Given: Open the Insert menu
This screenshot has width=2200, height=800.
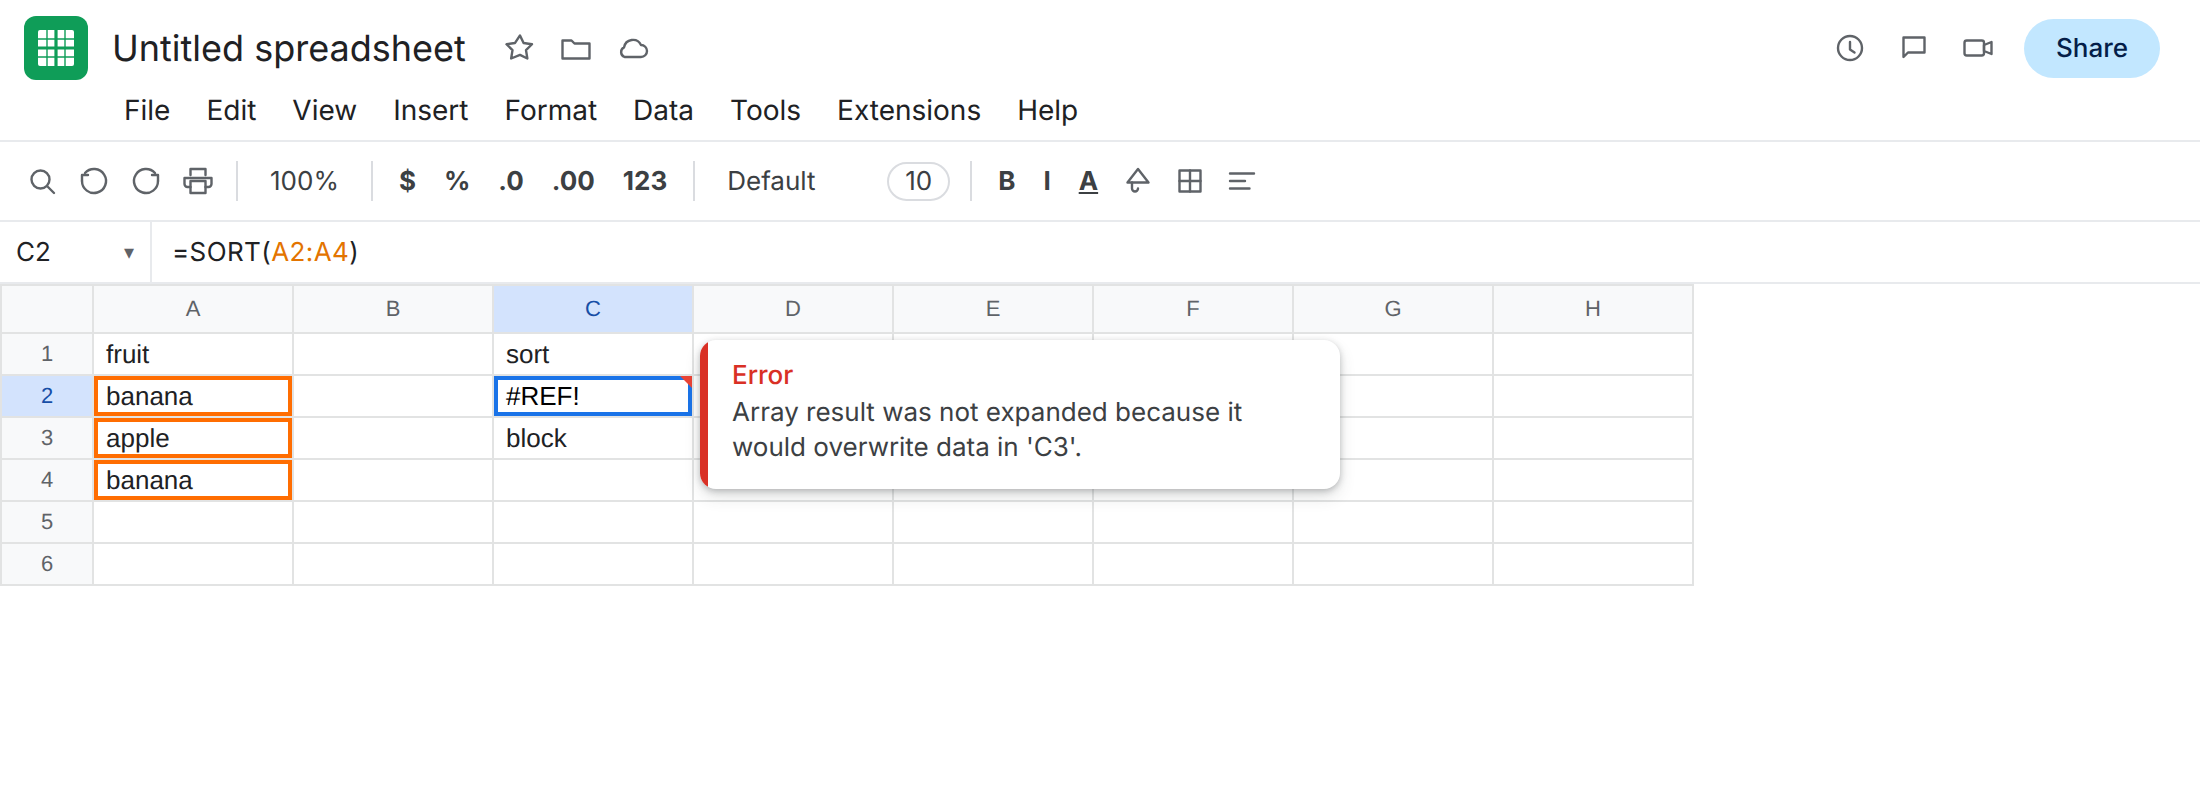Looking at the screenshot, I should point(430,110).
